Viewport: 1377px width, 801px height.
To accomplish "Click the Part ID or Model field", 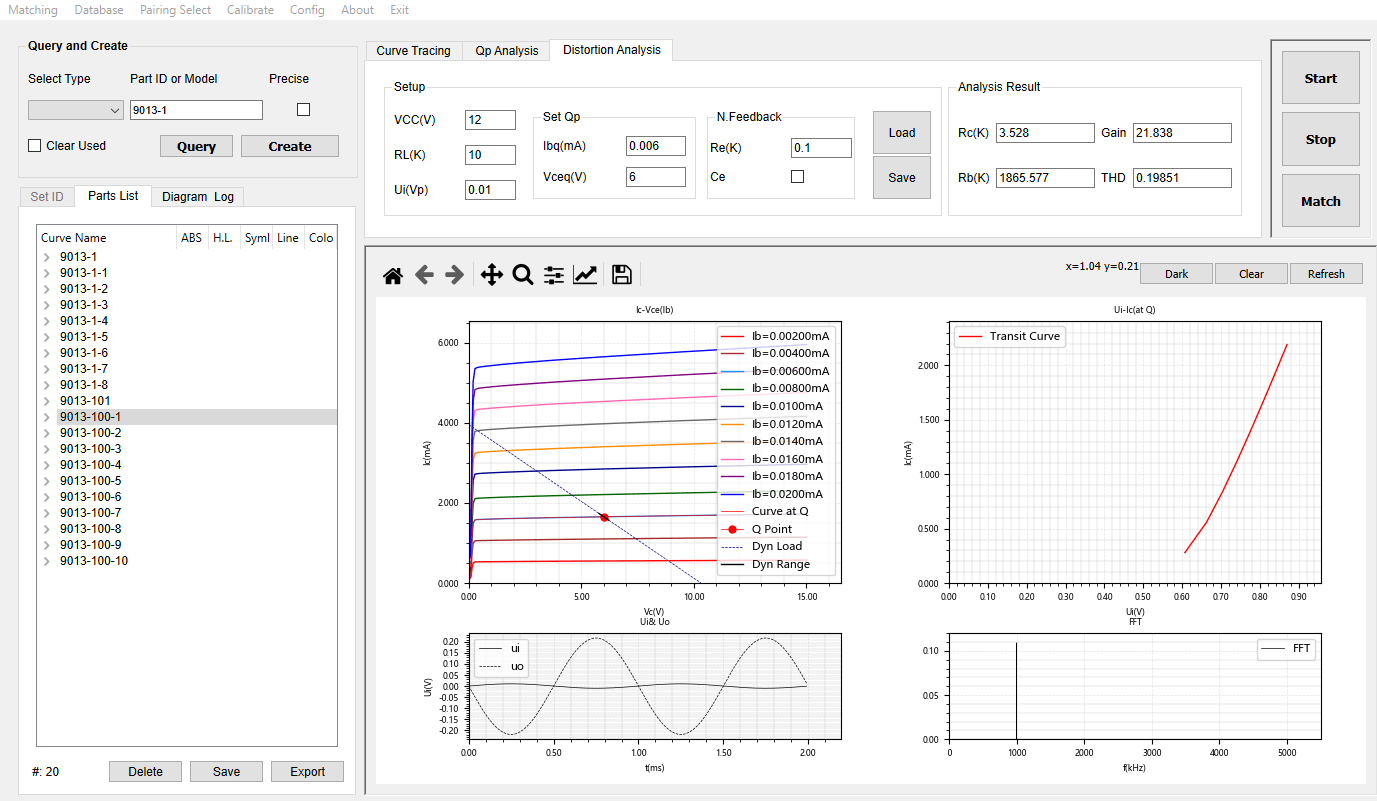I will (x=196, y=110).
